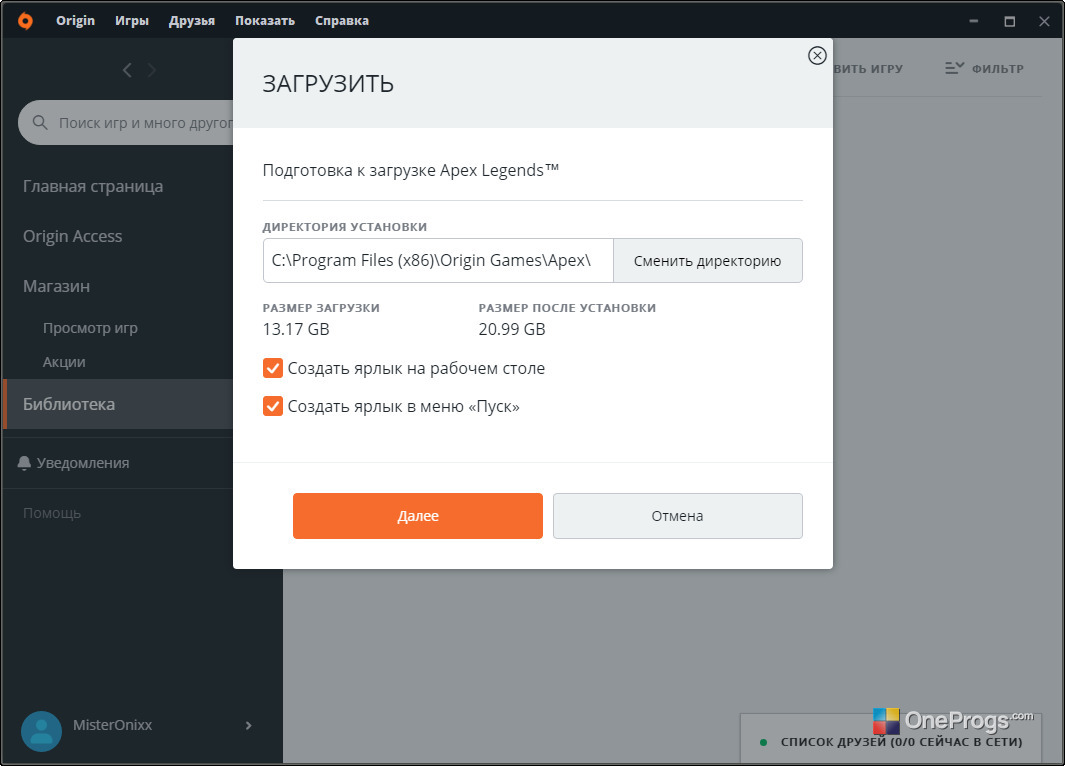The image size is (1065, 766).
Task: Click the Origin logo icon
Action: point(25,21)
